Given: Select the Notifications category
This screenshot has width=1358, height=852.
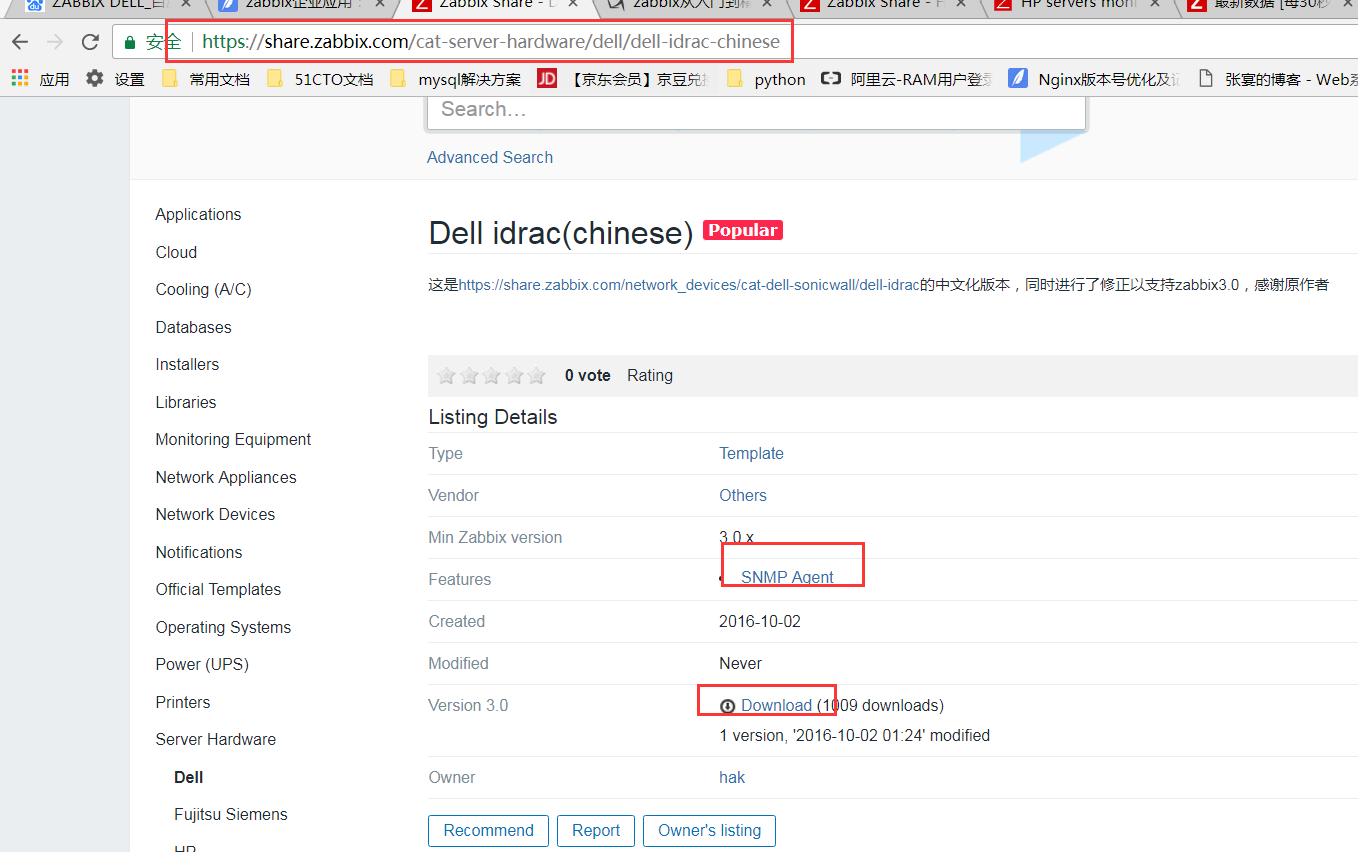Looking at the screenshot, I should pos(199,552).
